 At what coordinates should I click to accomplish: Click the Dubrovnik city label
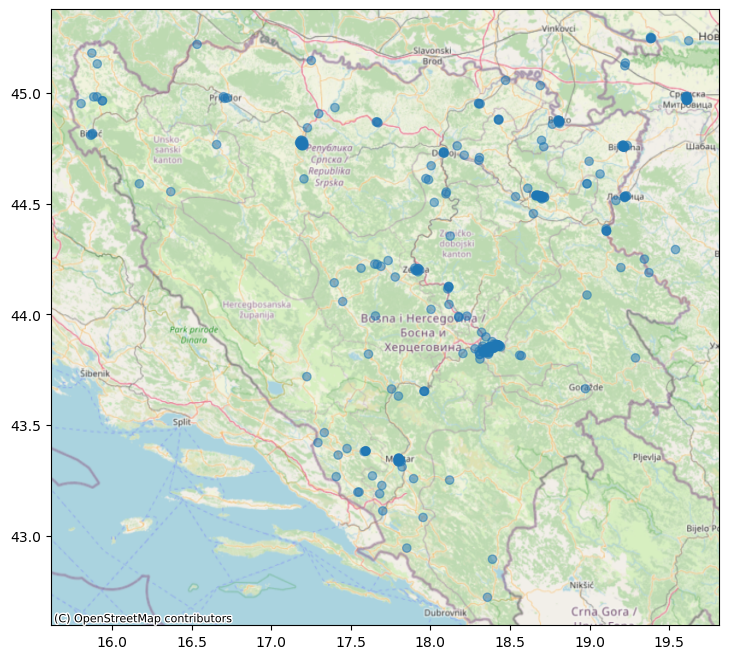click(x=445, y=612)
